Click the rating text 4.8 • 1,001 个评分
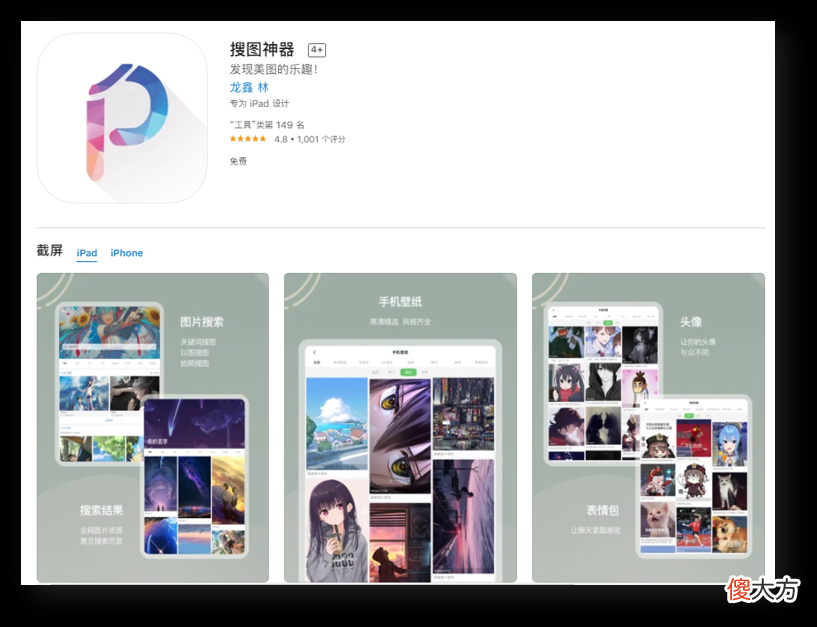Viewport: 817px width, 627px height. pos(310,139)
